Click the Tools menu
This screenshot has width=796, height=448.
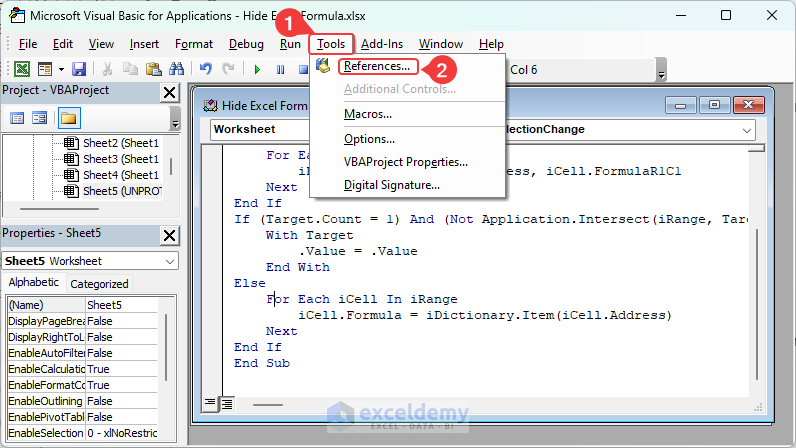click(331, 44)
